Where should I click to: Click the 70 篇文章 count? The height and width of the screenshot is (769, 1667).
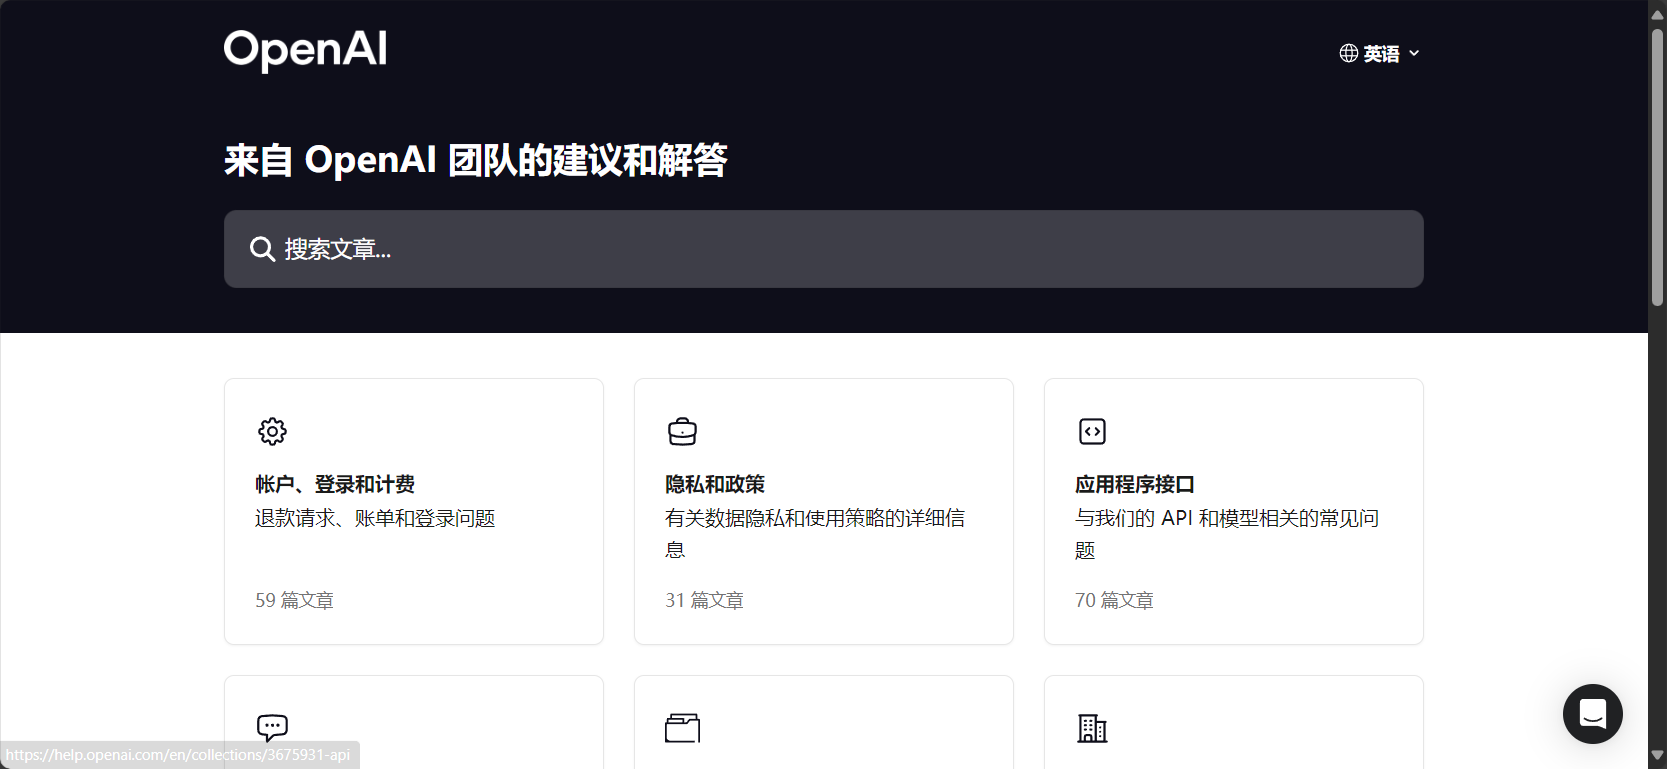(x=1114, y=600)
